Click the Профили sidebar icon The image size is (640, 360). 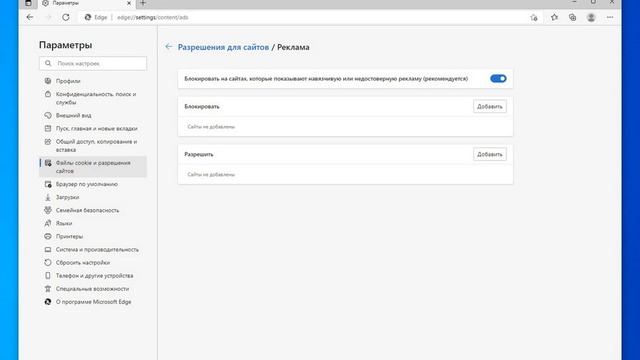(x=48, y=81)
